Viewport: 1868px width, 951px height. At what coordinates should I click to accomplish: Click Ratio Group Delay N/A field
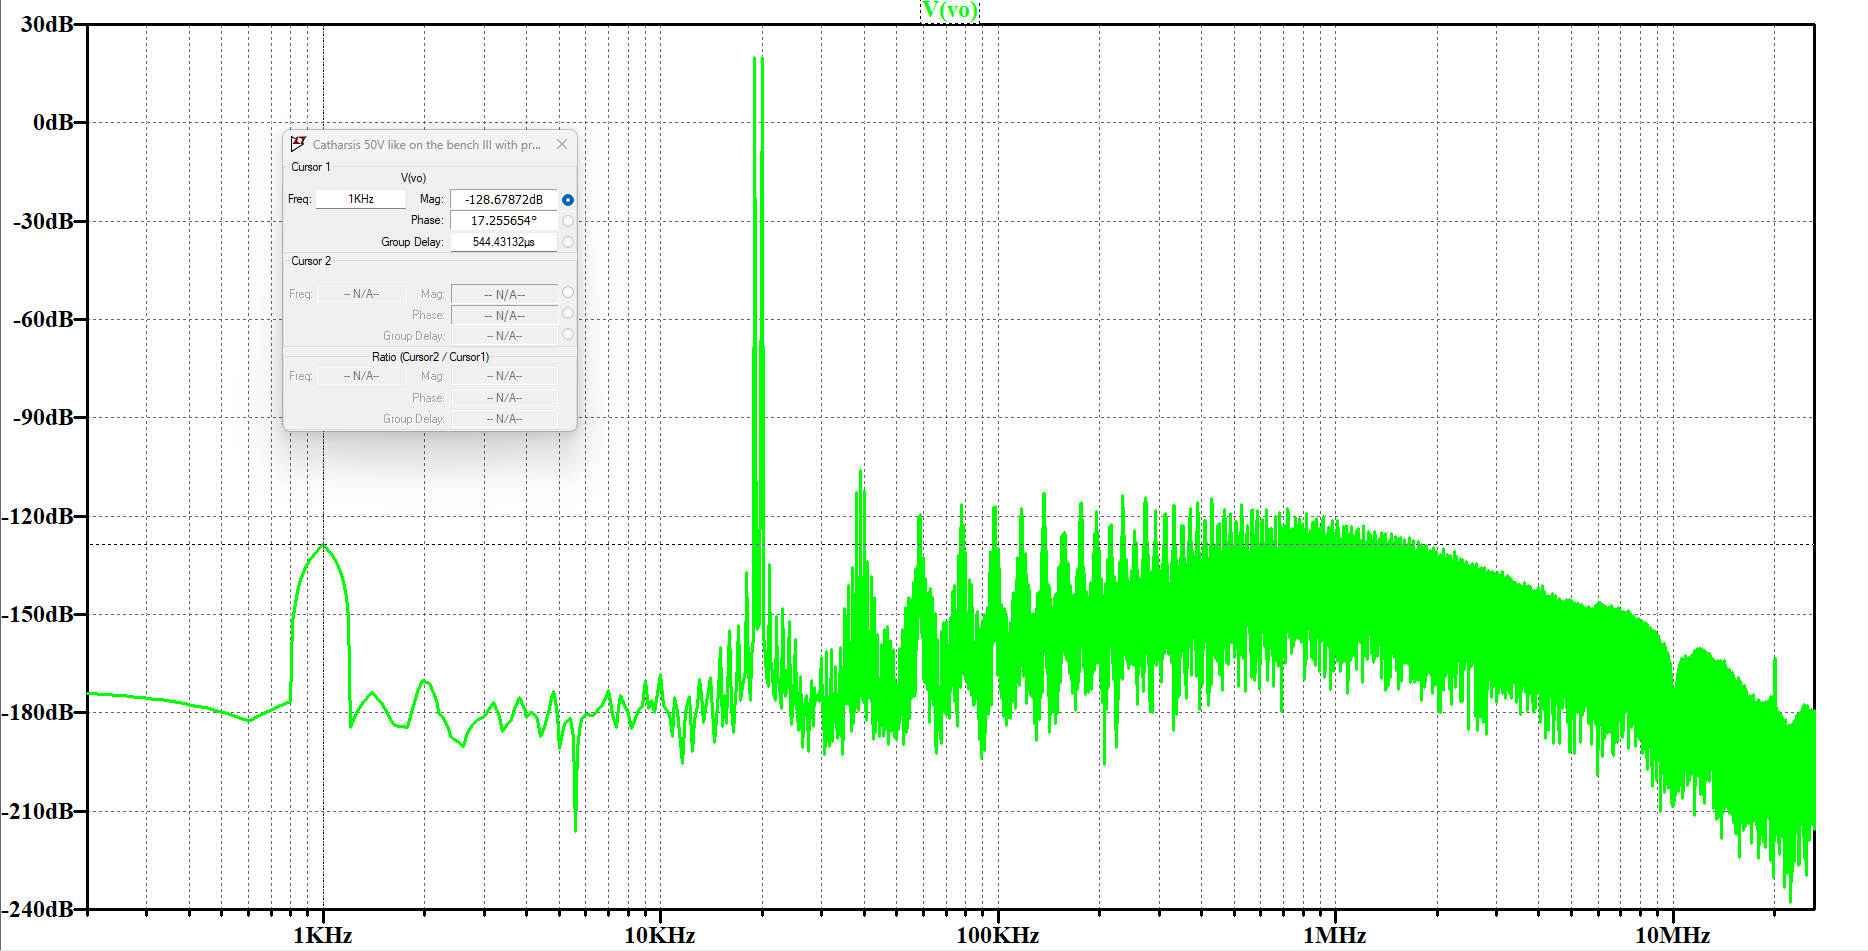(x=503, y=419)
